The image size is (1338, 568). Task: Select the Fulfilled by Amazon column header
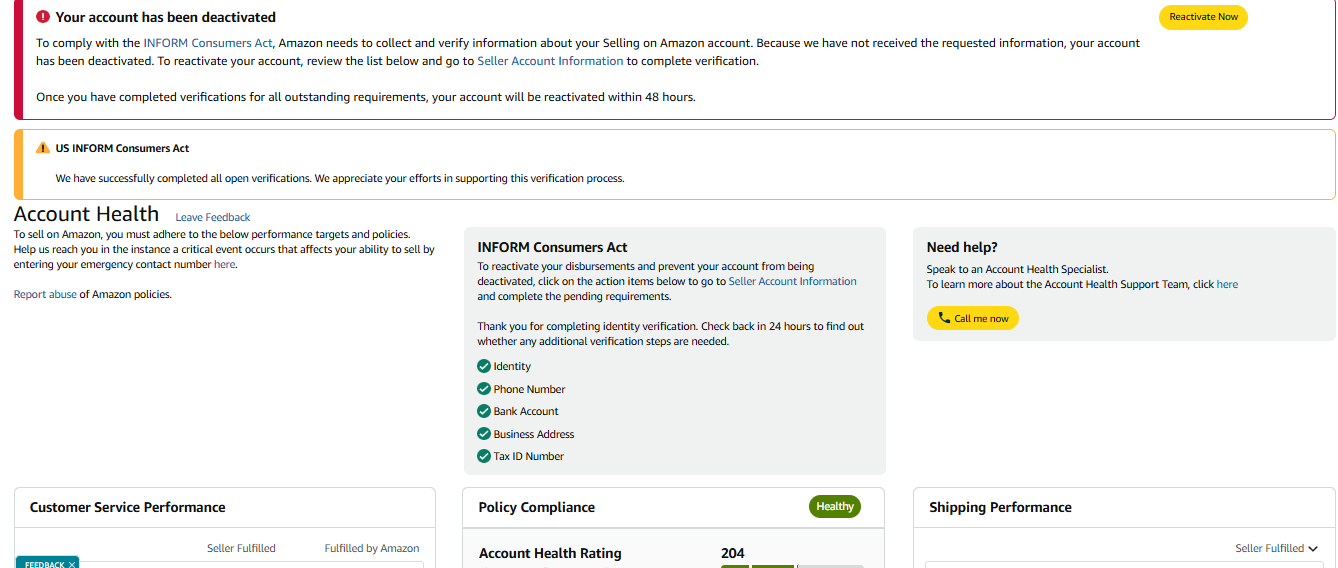point(372,548)
